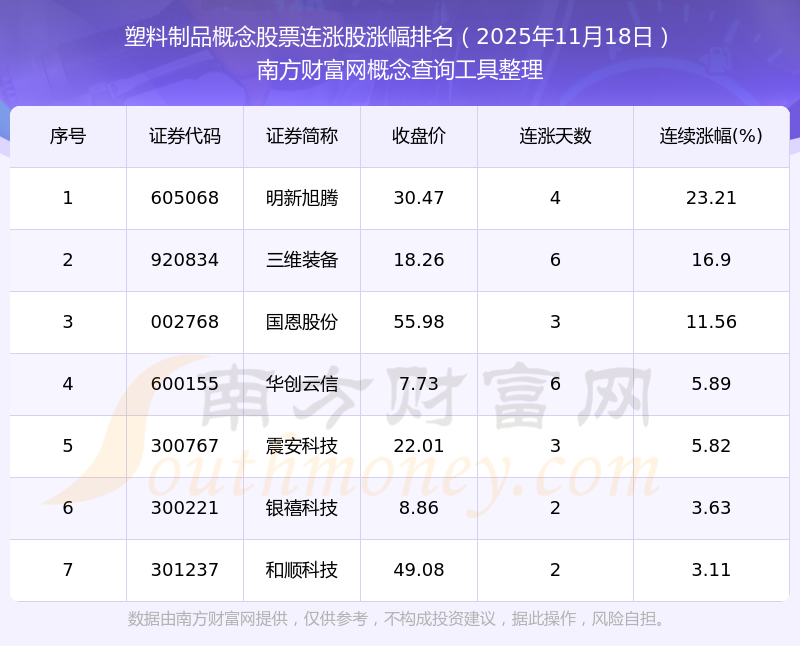Click gain value 23.21
The image size is (800, 646).
click(x=711, y=198)
